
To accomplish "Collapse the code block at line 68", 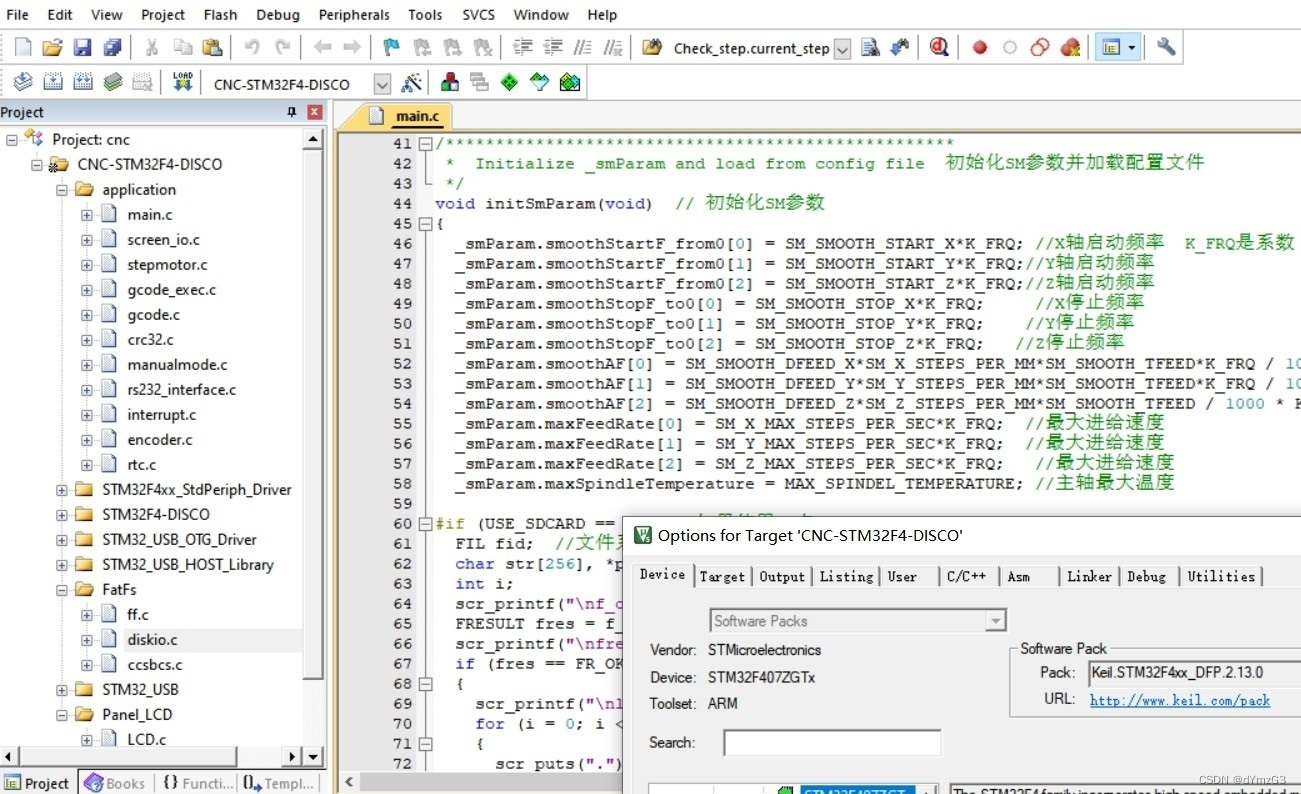I will (x=427, y=684).
